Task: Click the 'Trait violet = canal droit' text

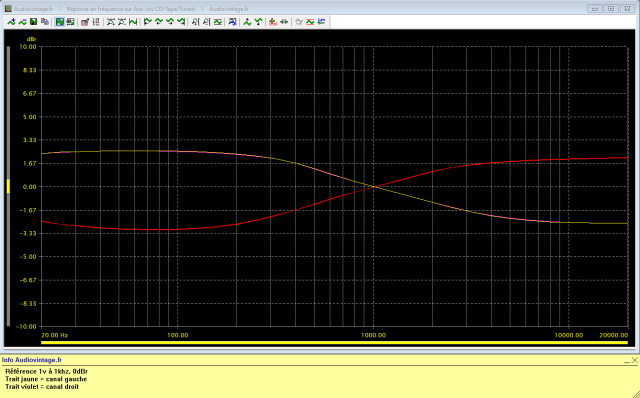Action: (42, 387)
